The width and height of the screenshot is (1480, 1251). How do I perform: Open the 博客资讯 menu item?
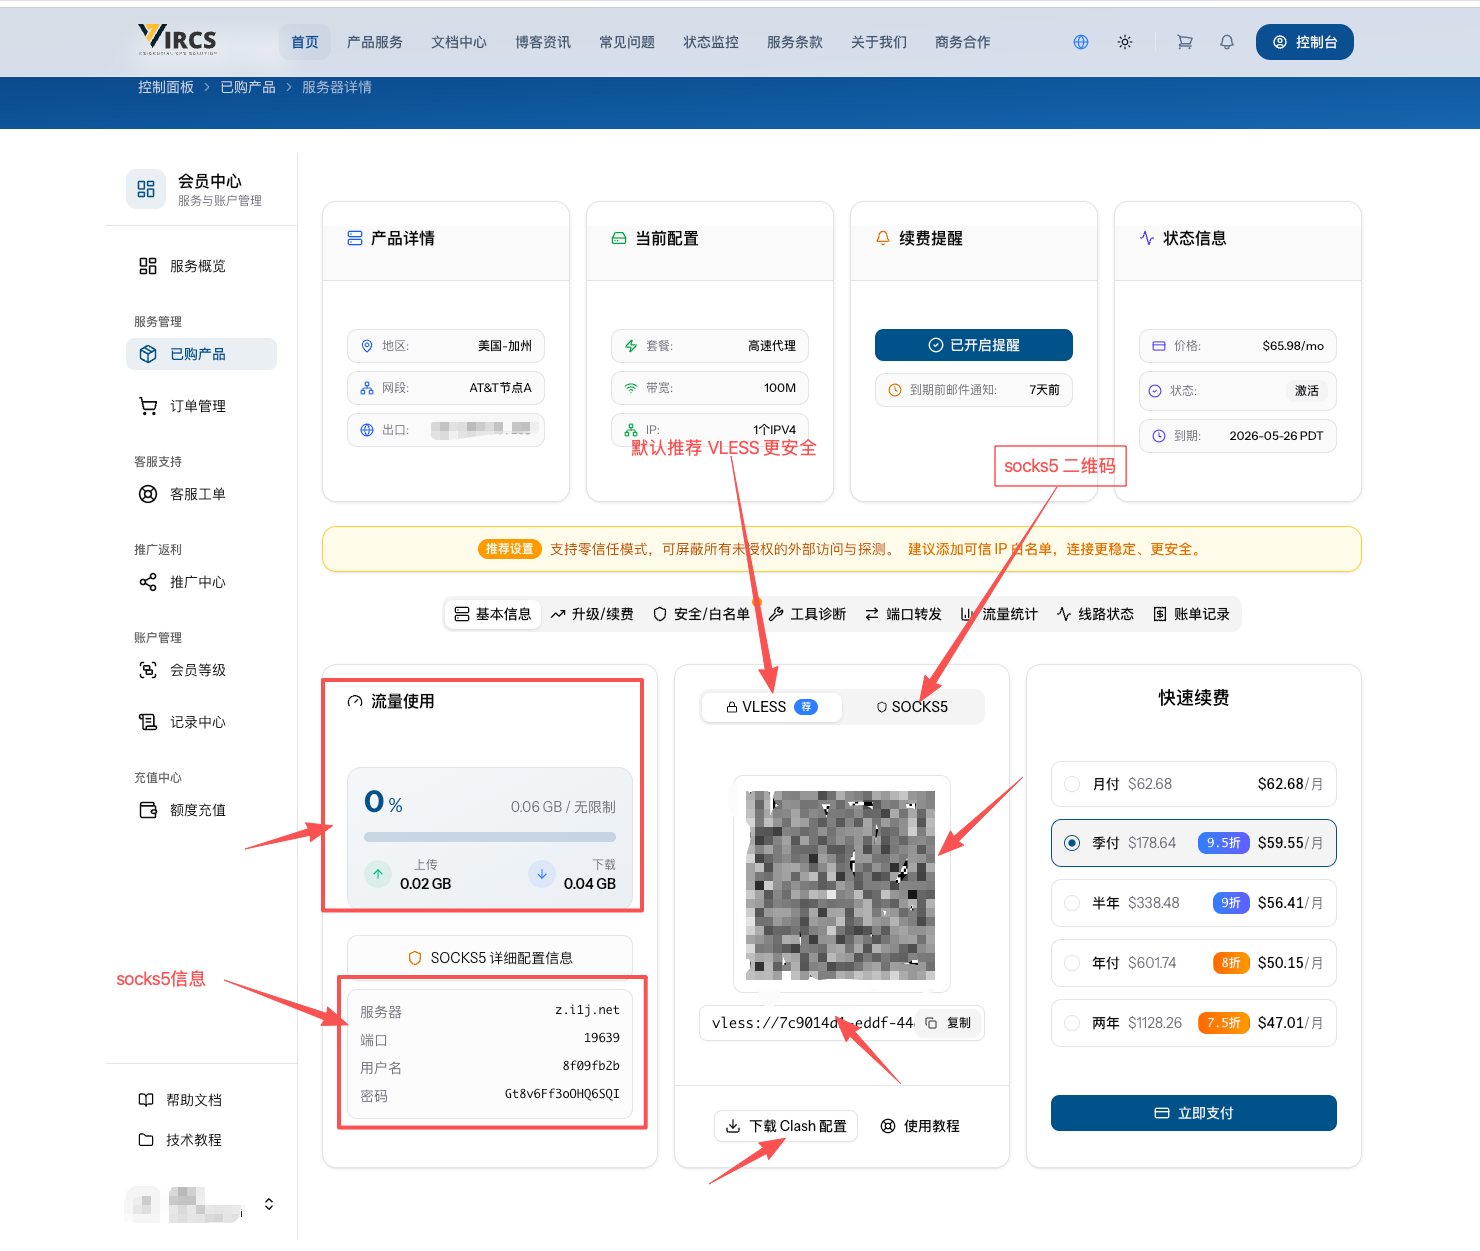click(543, 42)
